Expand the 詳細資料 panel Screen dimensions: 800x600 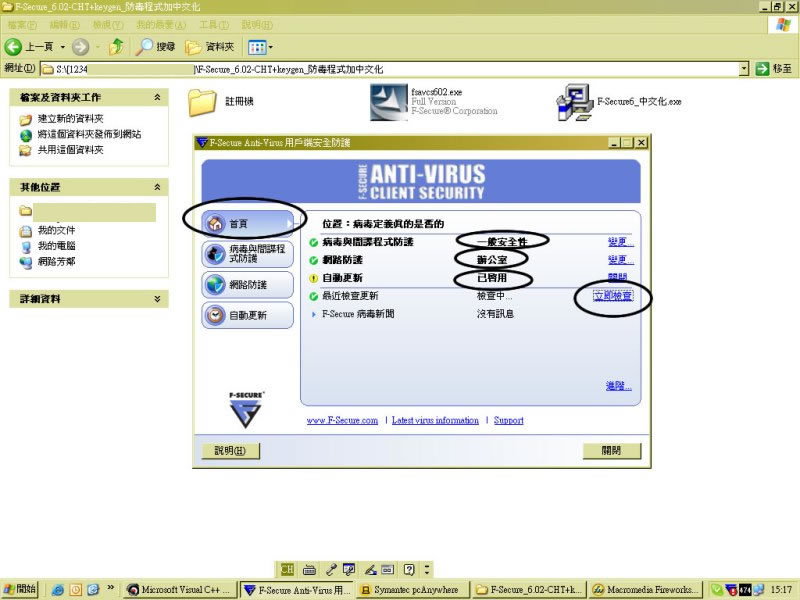pos(157,299)
